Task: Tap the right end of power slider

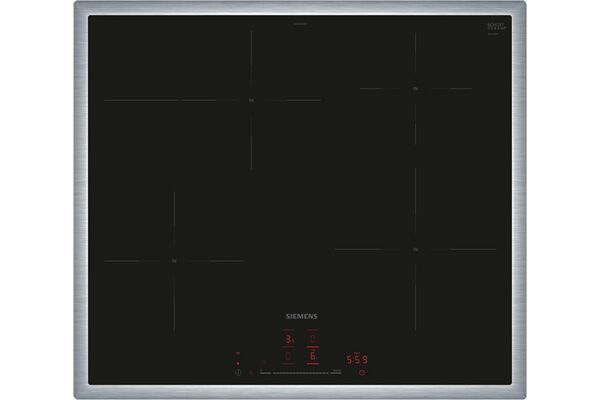Action: click(336, 372)
